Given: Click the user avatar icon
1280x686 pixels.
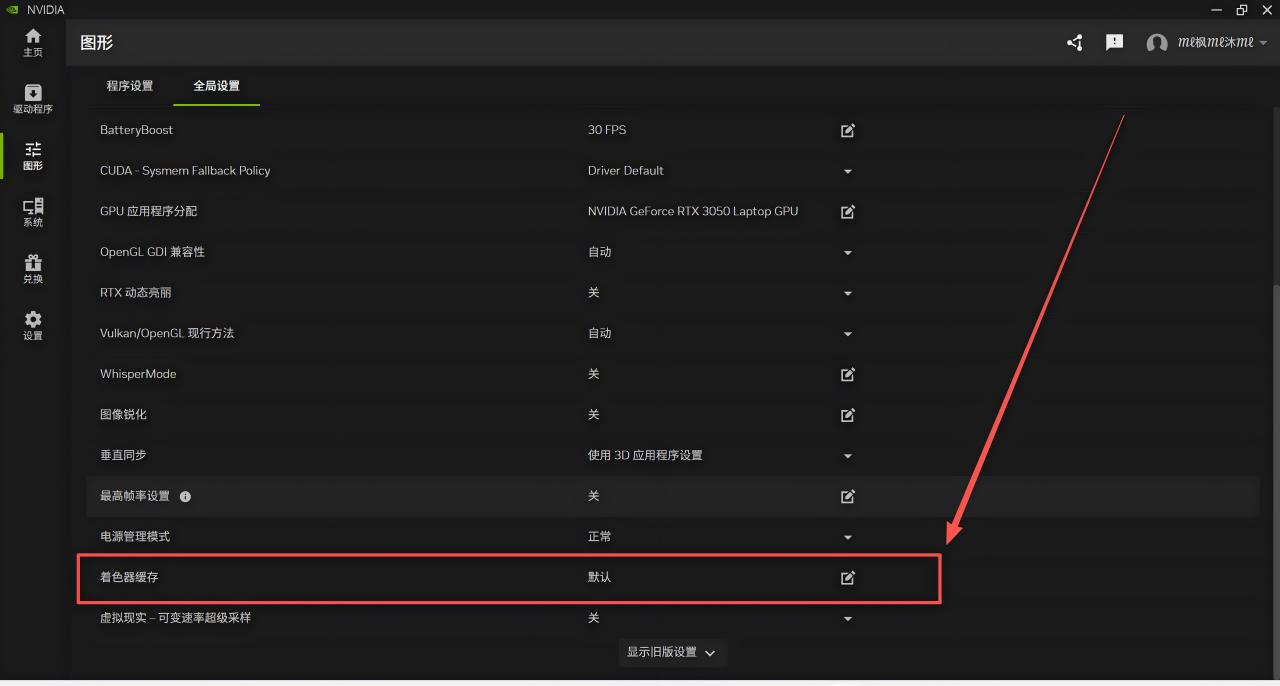Looking at the screenshot, I should point(1157,43).
